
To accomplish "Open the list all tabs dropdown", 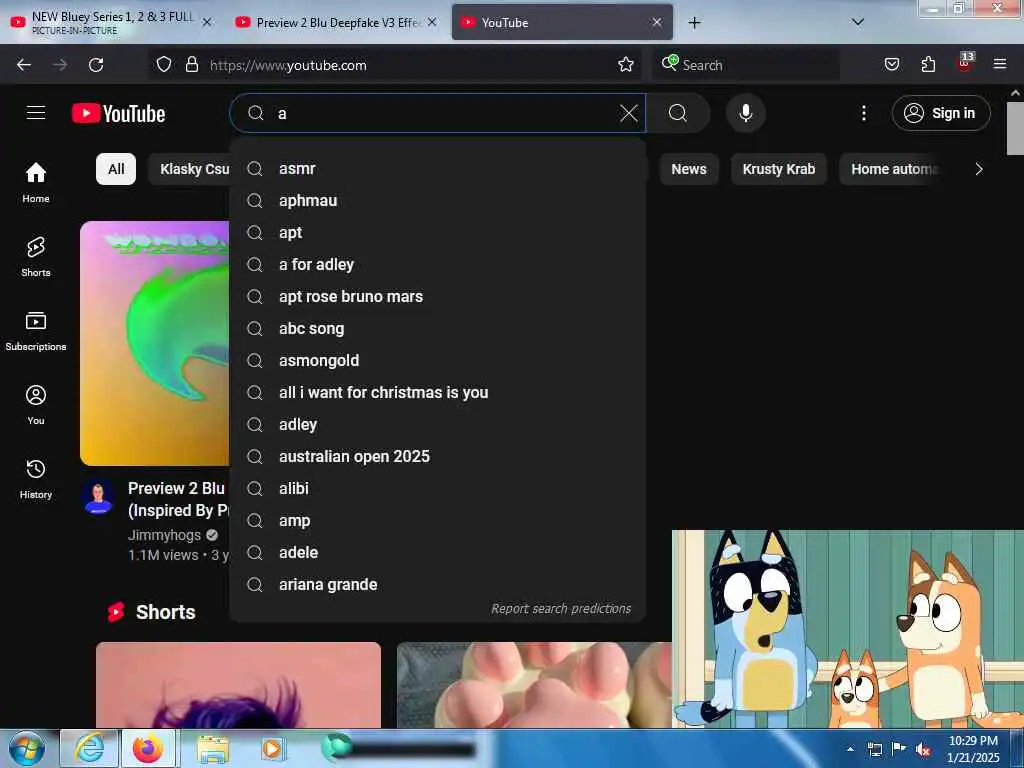I will pos(857,22).
